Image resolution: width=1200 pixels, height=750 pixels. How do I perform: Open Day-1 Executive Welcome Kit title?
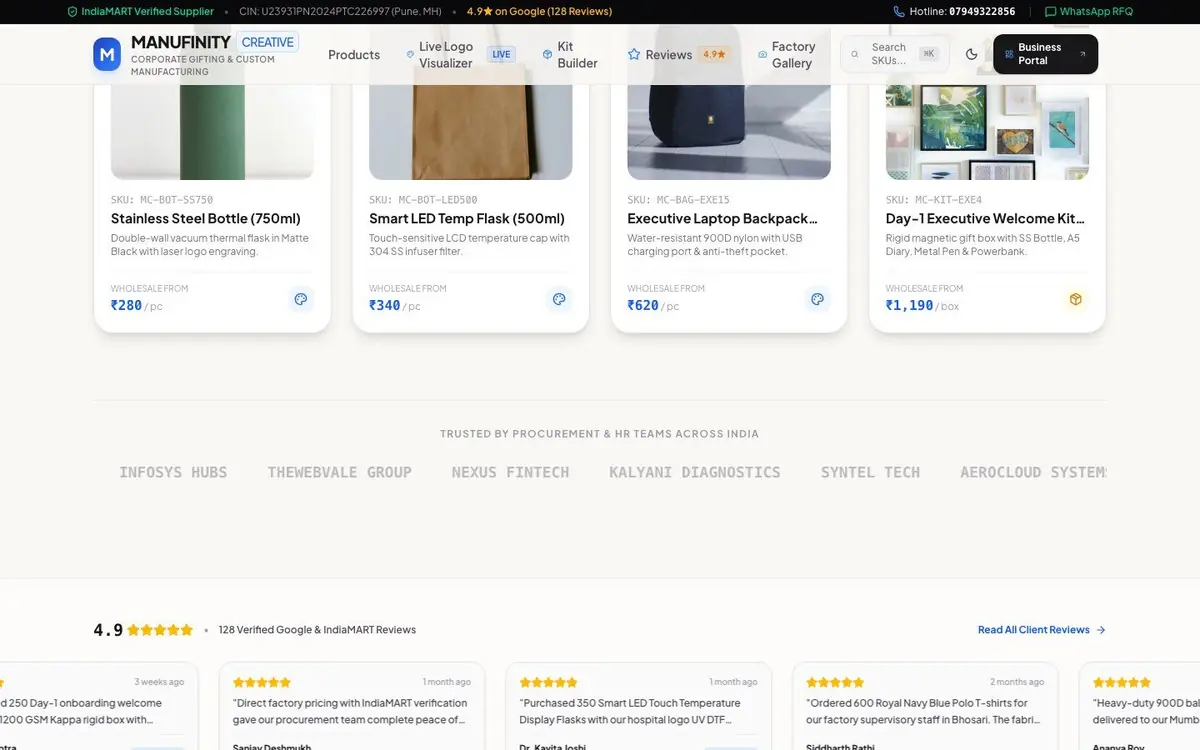pyautogui.click(x=985, y=219)
